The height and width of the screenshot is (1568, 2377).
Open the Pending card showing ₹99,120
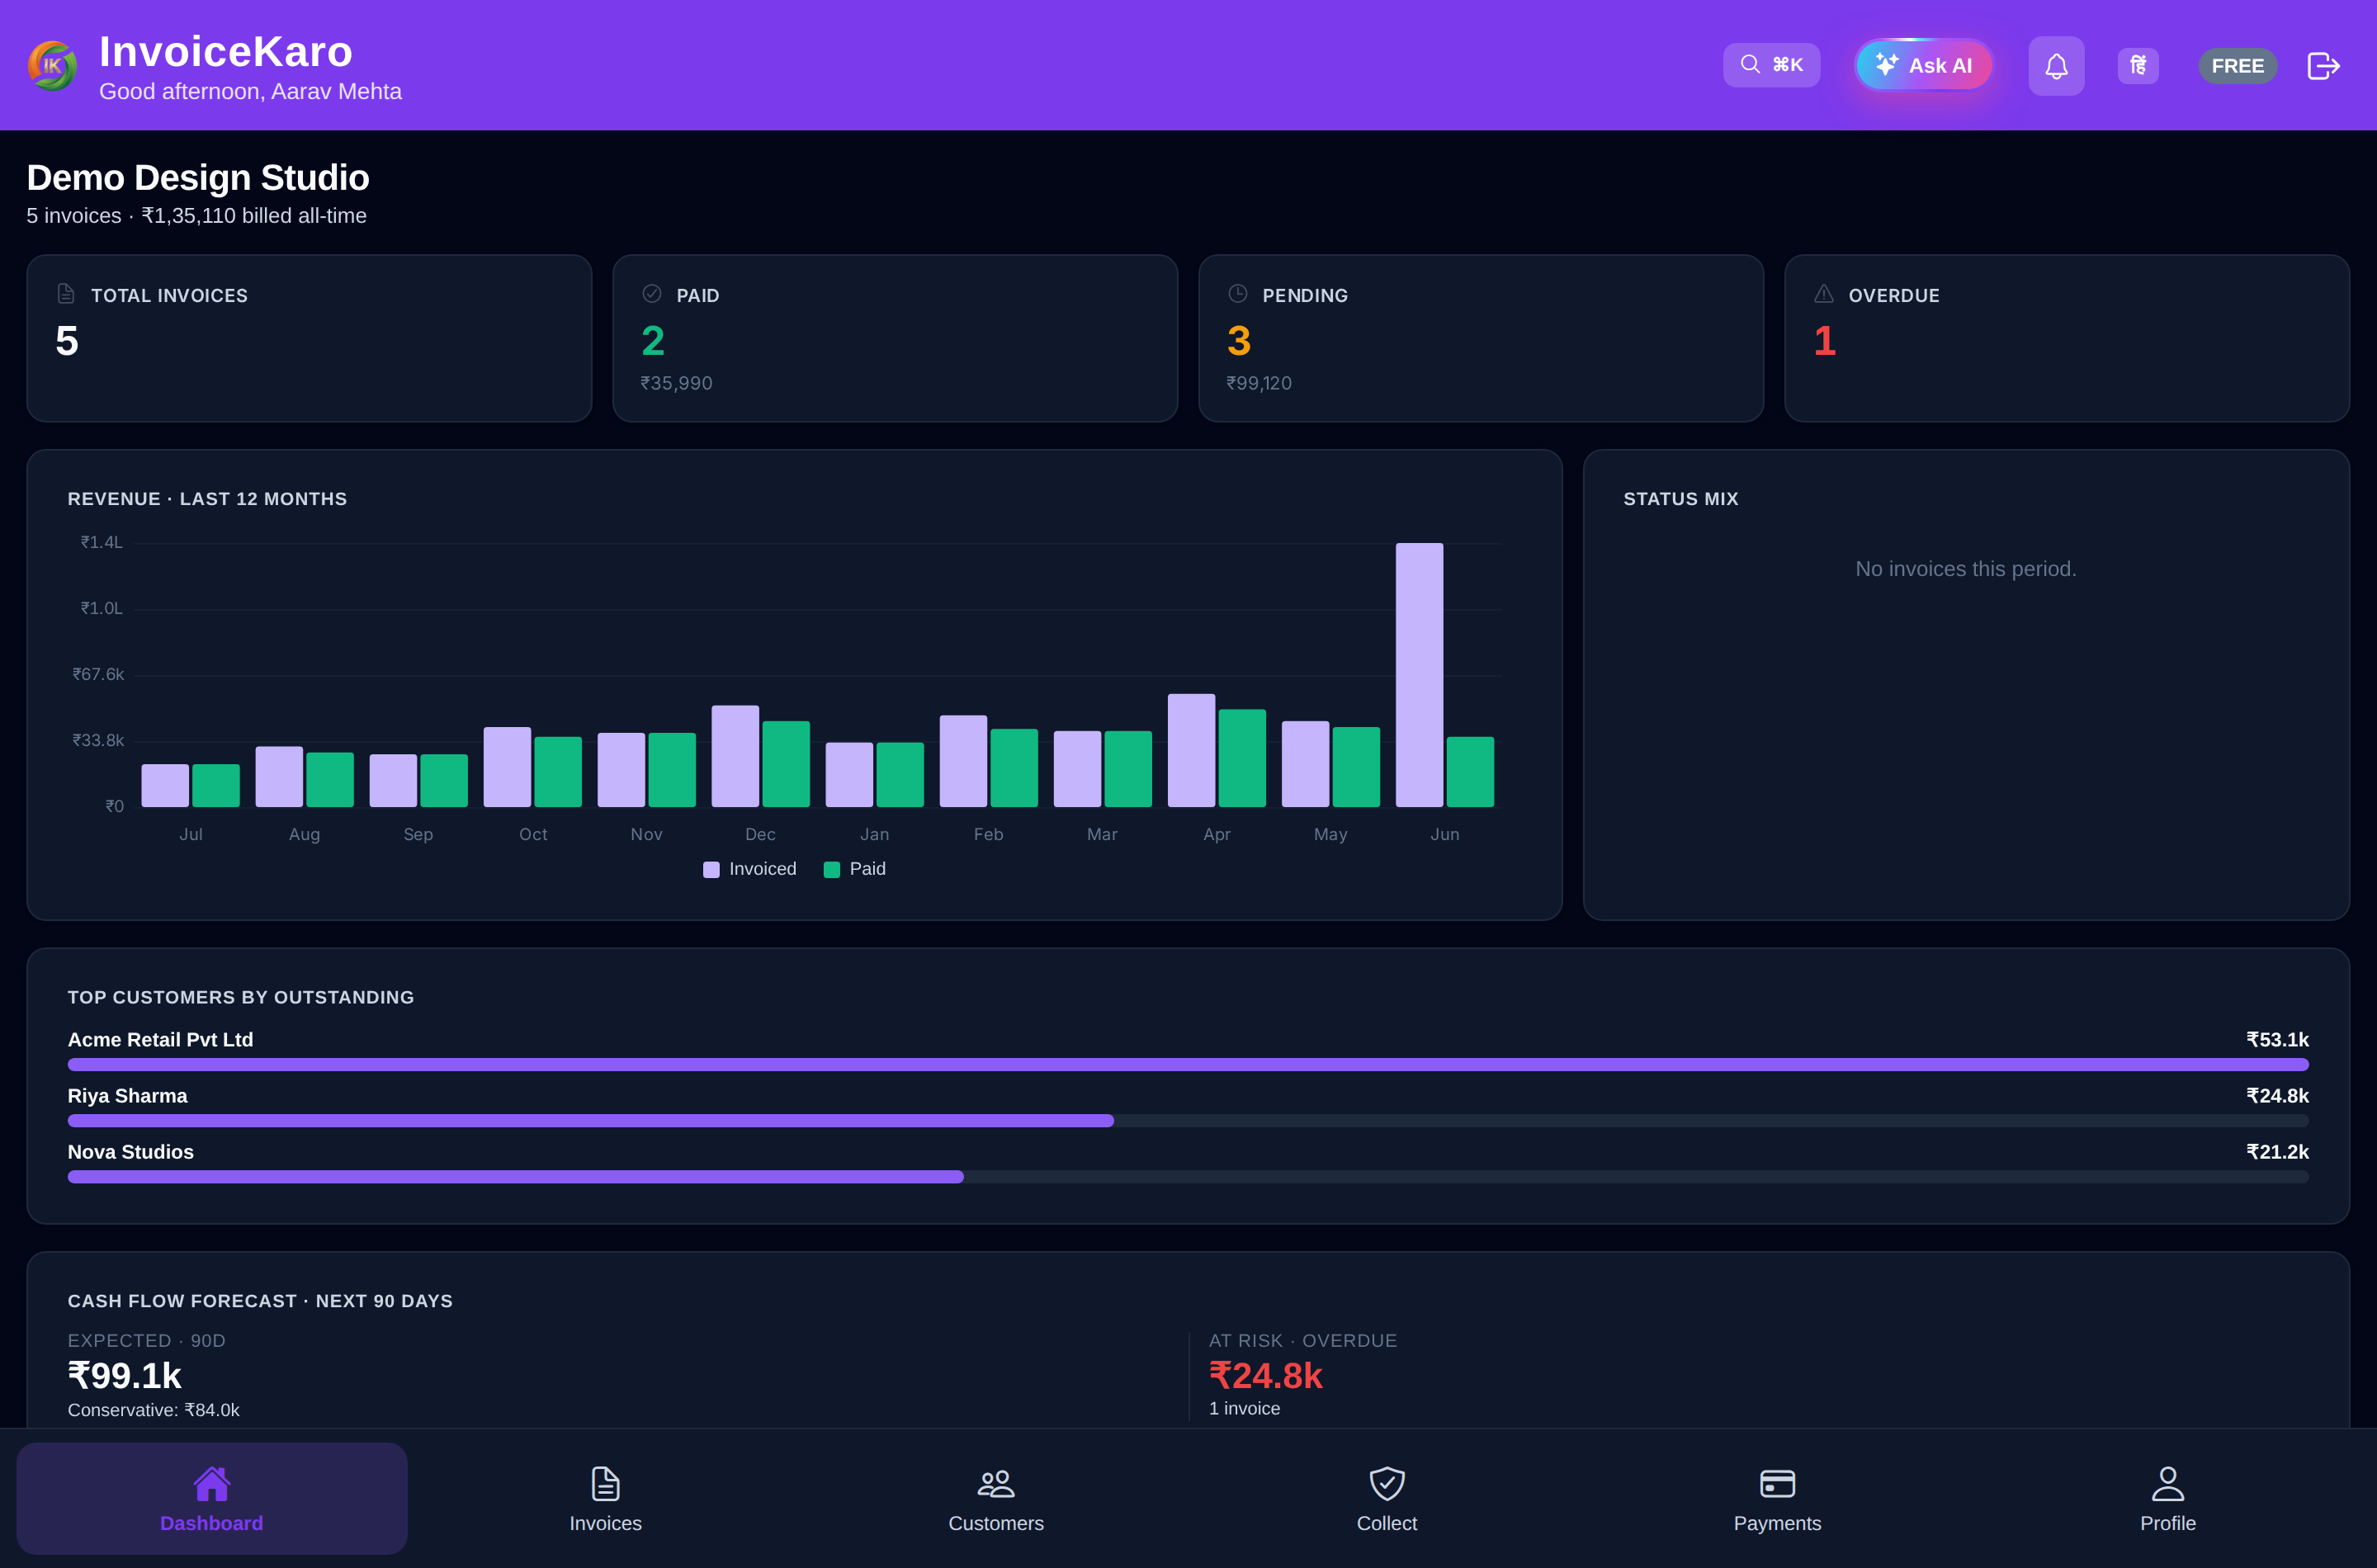[x=1481, y=338]
